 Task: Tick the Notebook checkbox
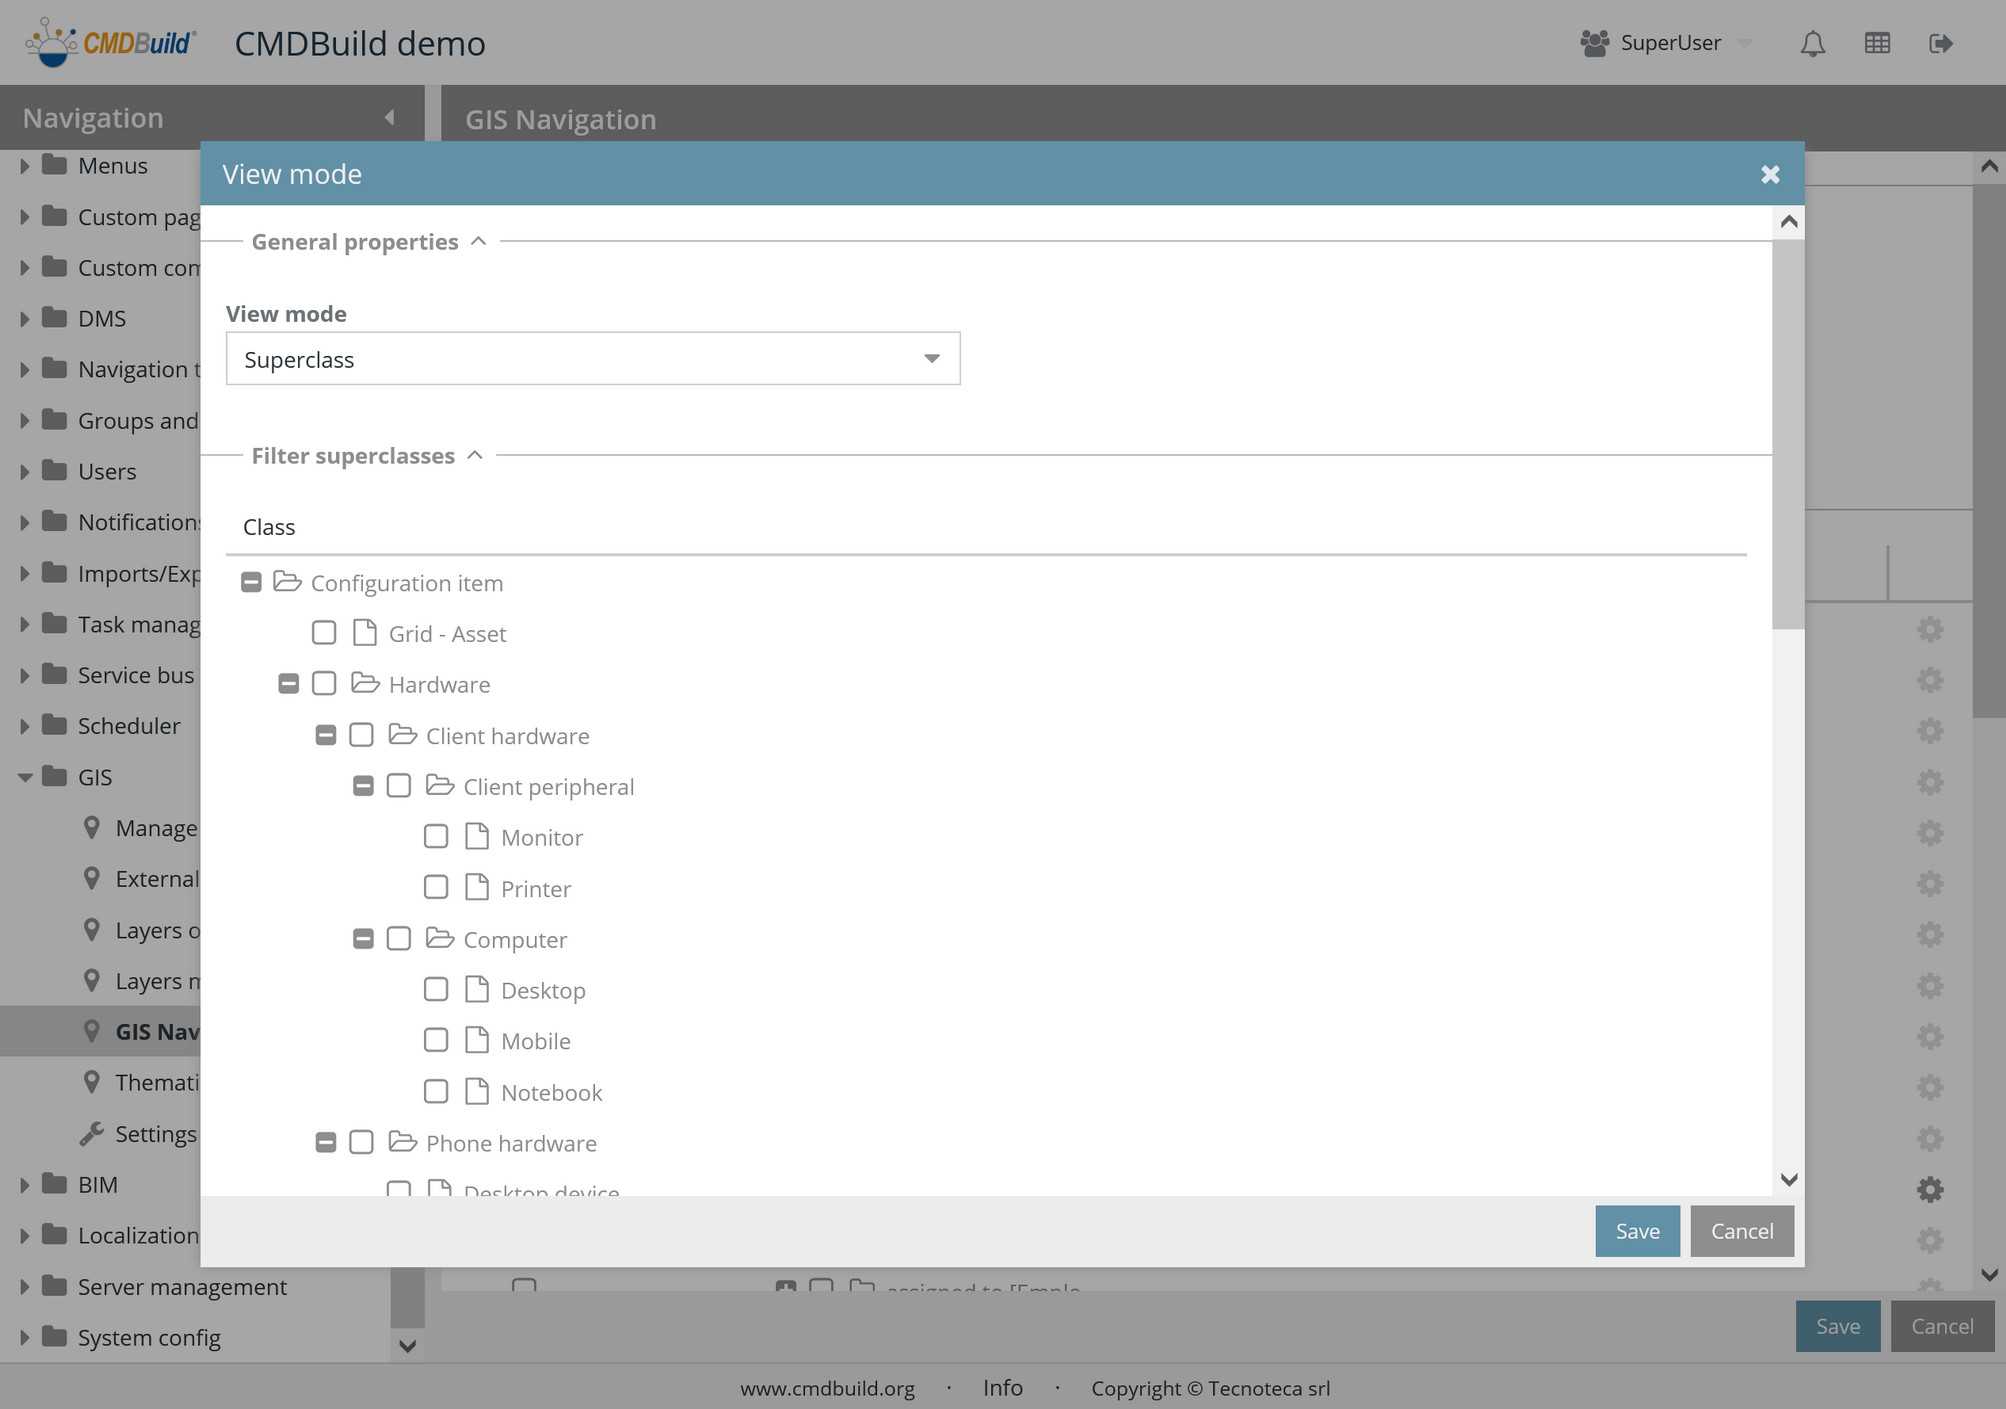(x=436, y=1092)
